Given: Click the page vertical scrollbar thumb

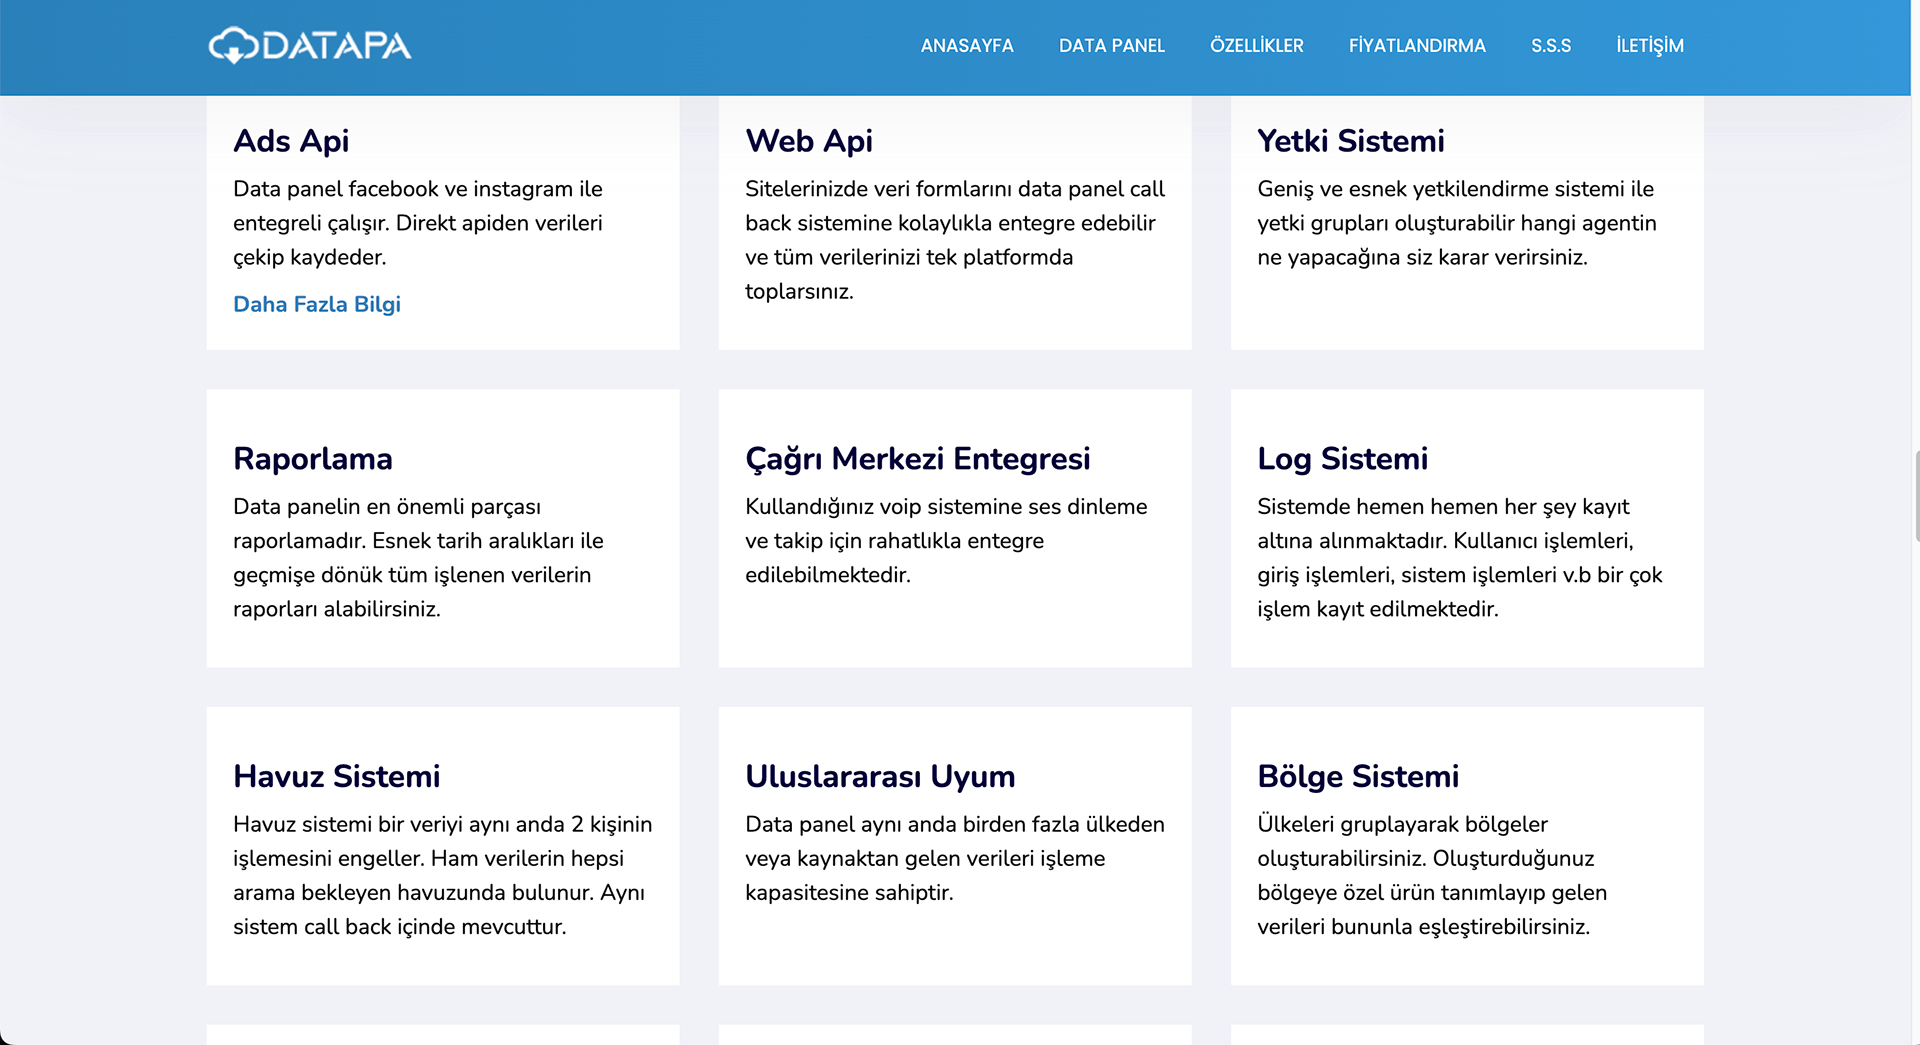Looking at the screenshot, I should pyautogui.click(x=1916, y=496).
